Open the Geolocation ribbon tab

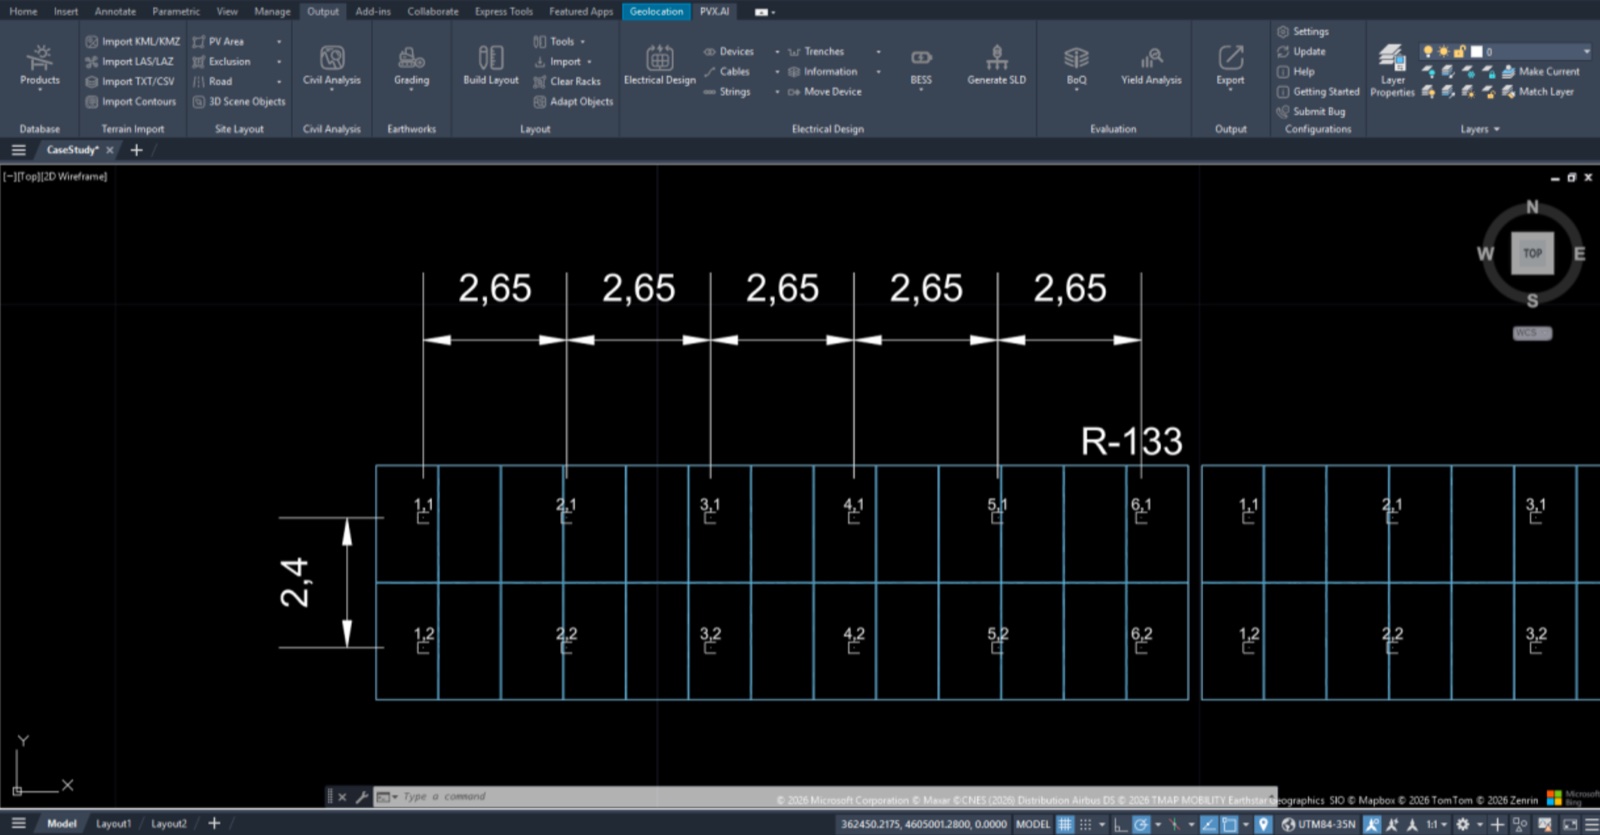[x=656, y=11]
